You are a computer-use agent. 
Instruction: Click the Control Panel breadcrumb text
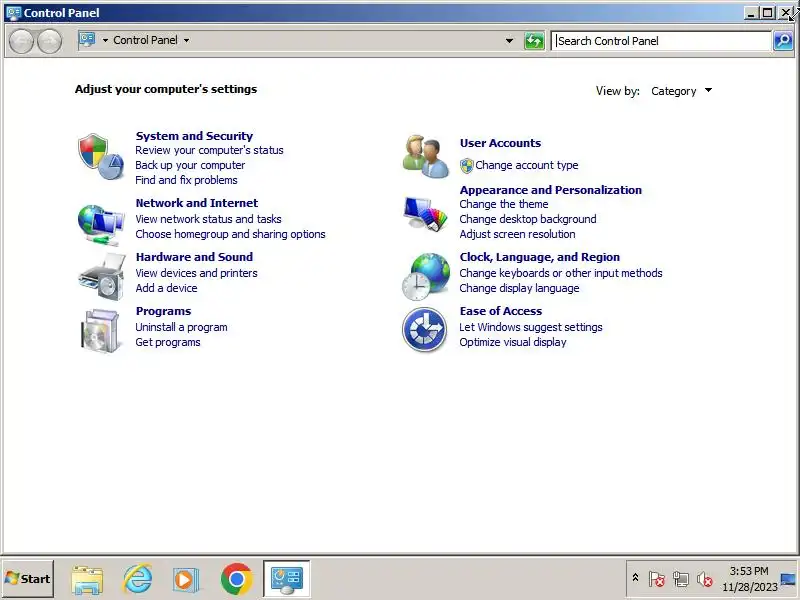click(x=145, y=40)
